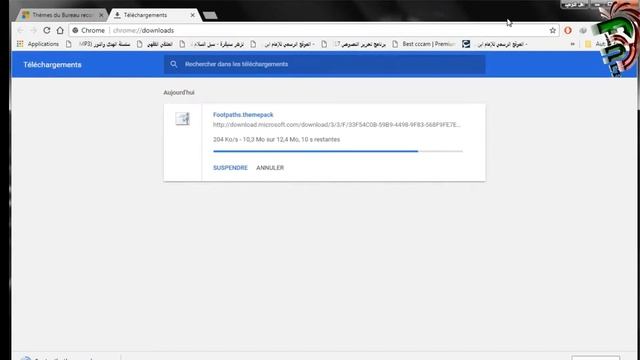The width and height of the screenshot is (640, 360).
Task: Open the MP3 Arabic bookmark
Action: click(x=98, y=44)
